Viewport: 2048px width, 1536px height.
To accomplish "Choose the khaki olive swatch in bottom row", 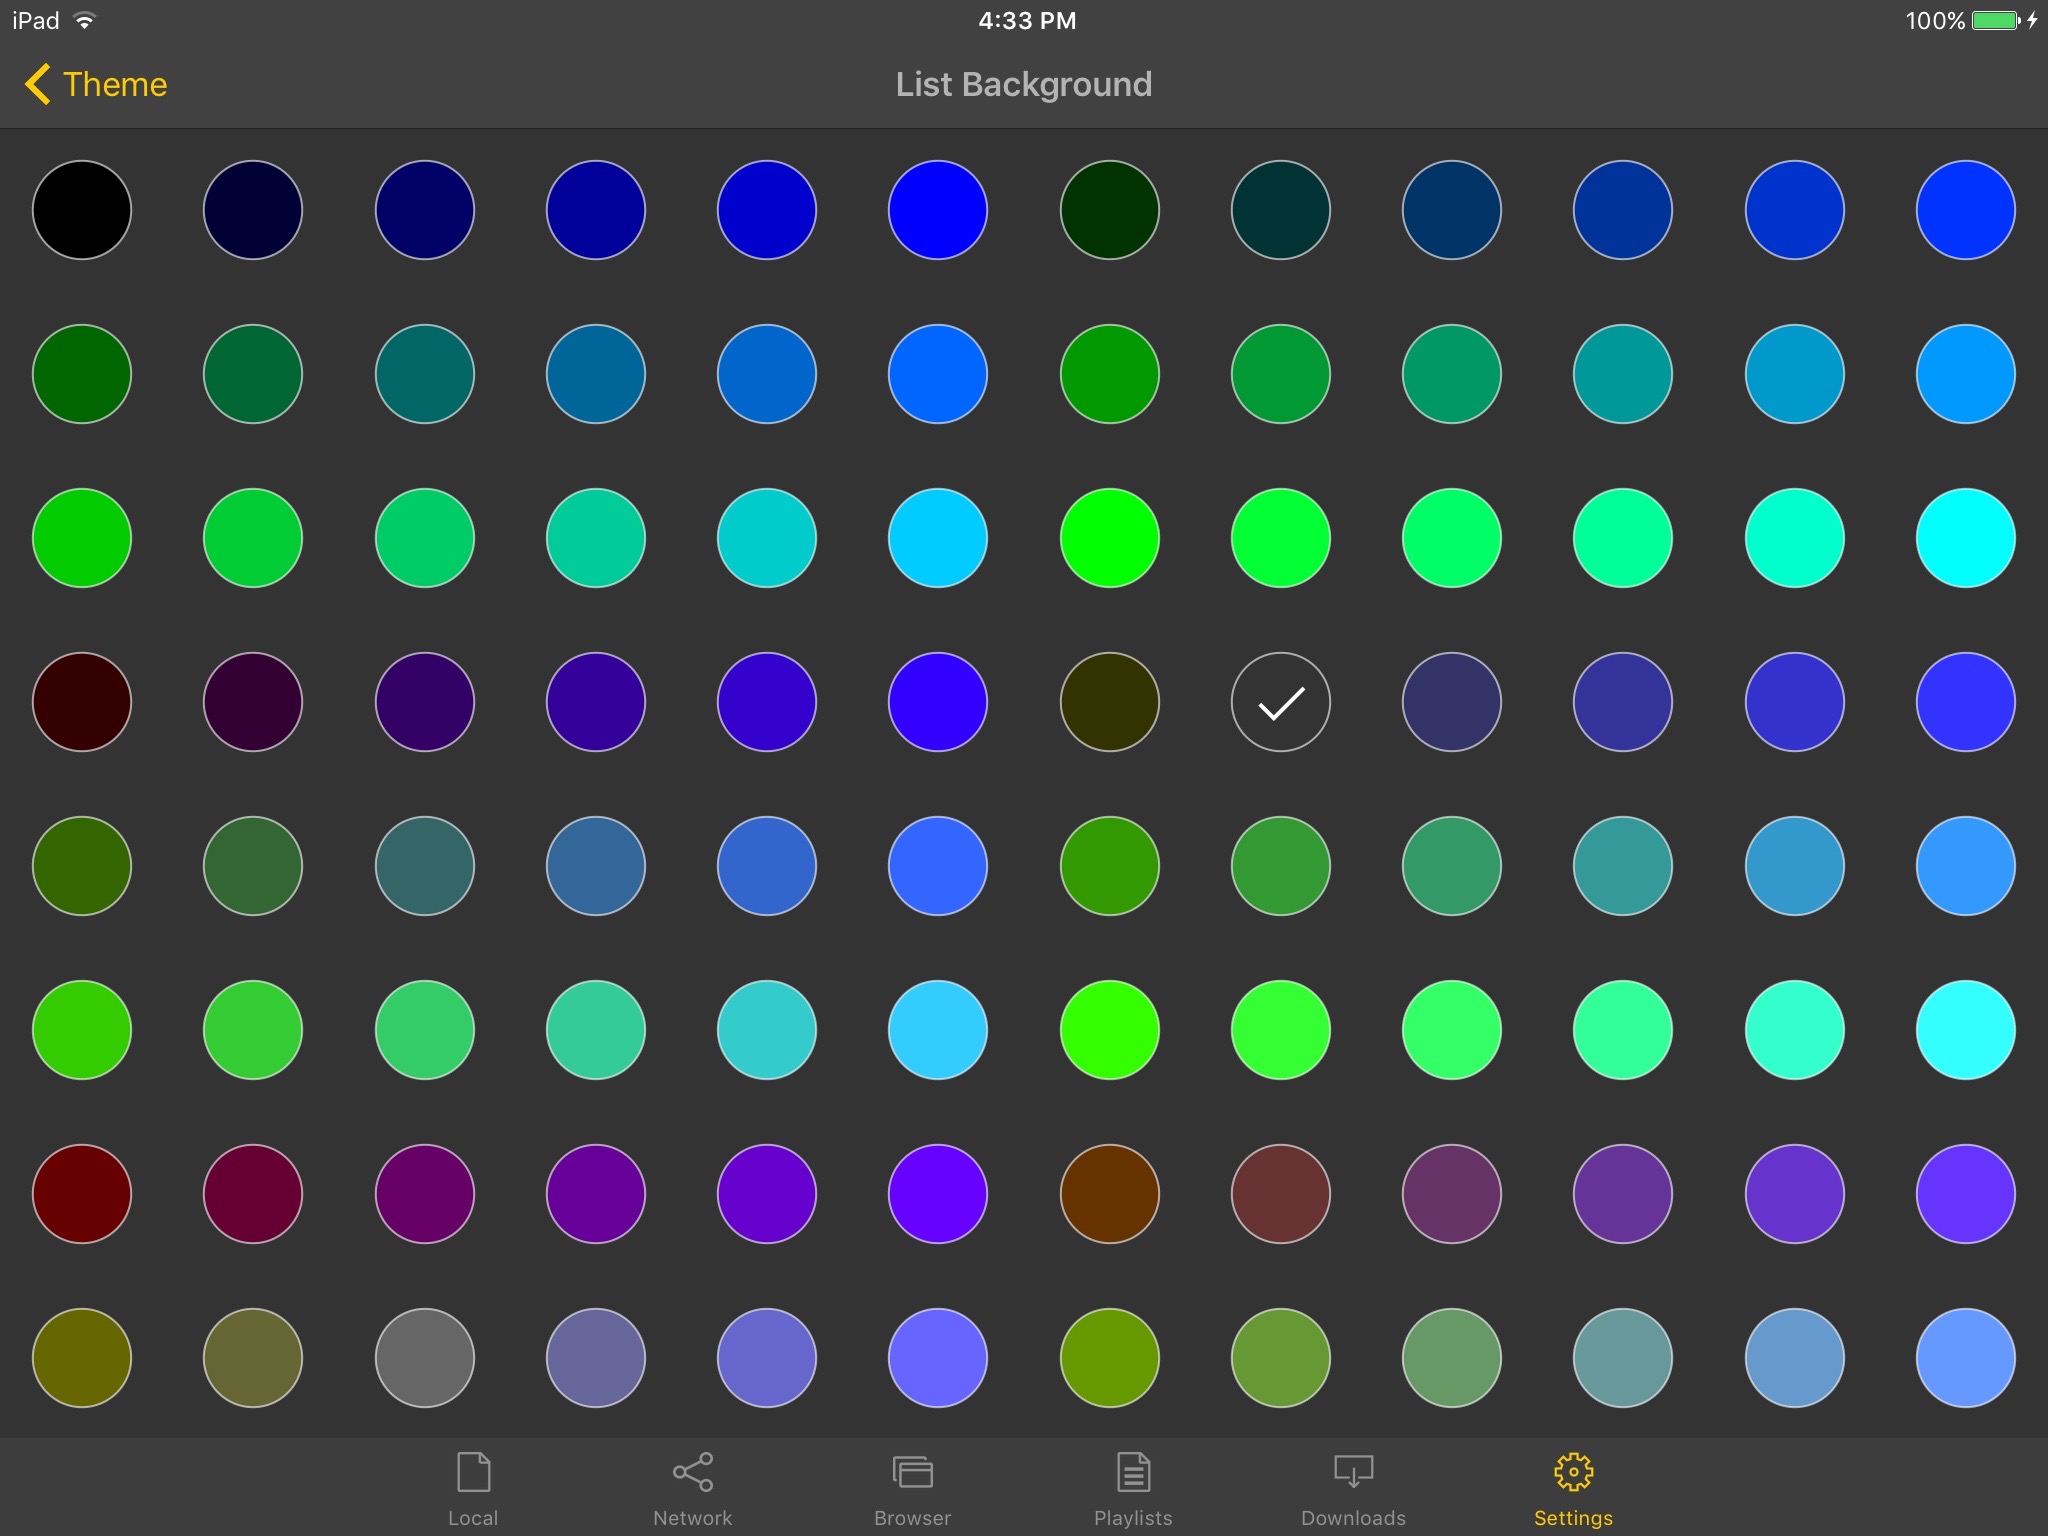I will tap(253, 1358).
